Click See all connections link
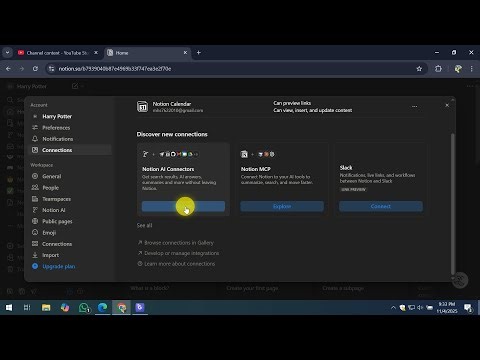 [144, 225]
